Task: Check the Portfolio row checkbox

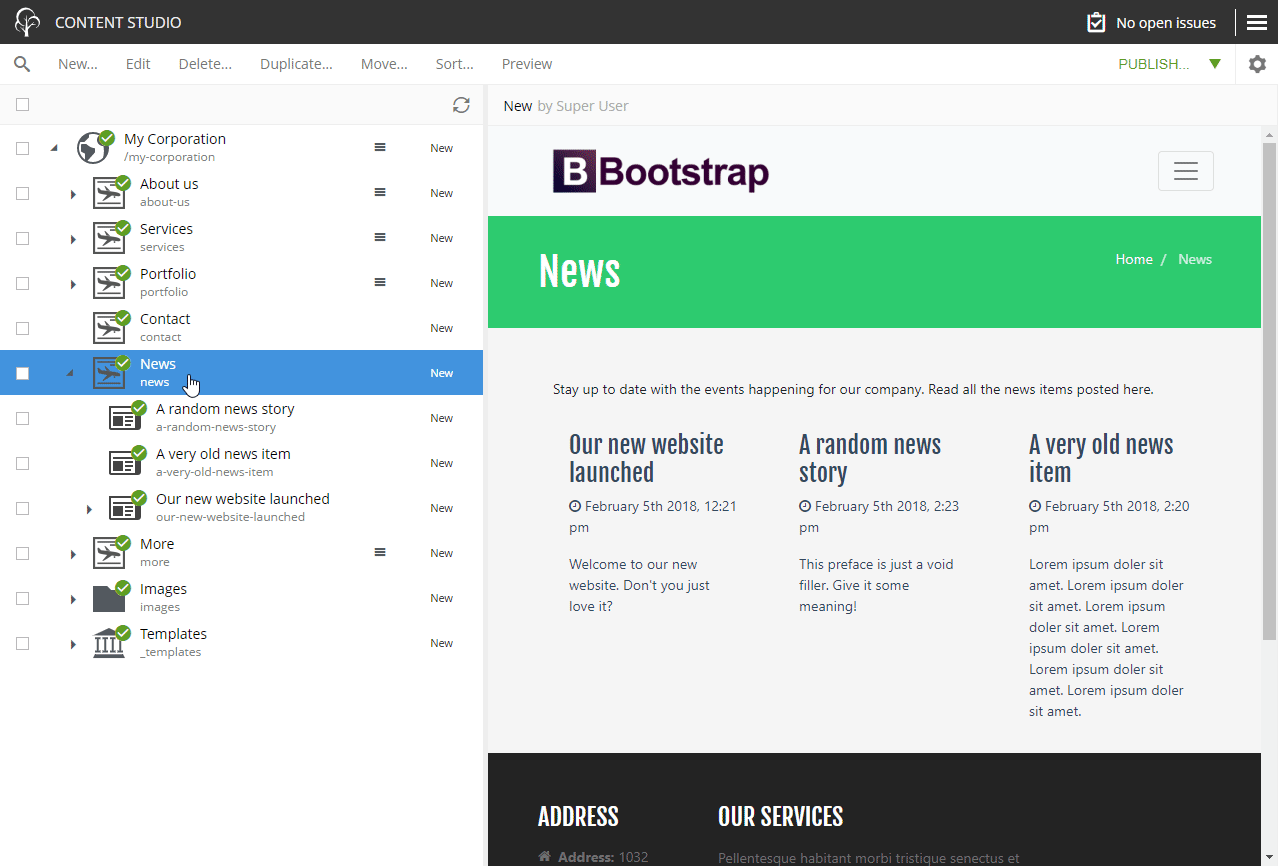Action: click(22, 283)
